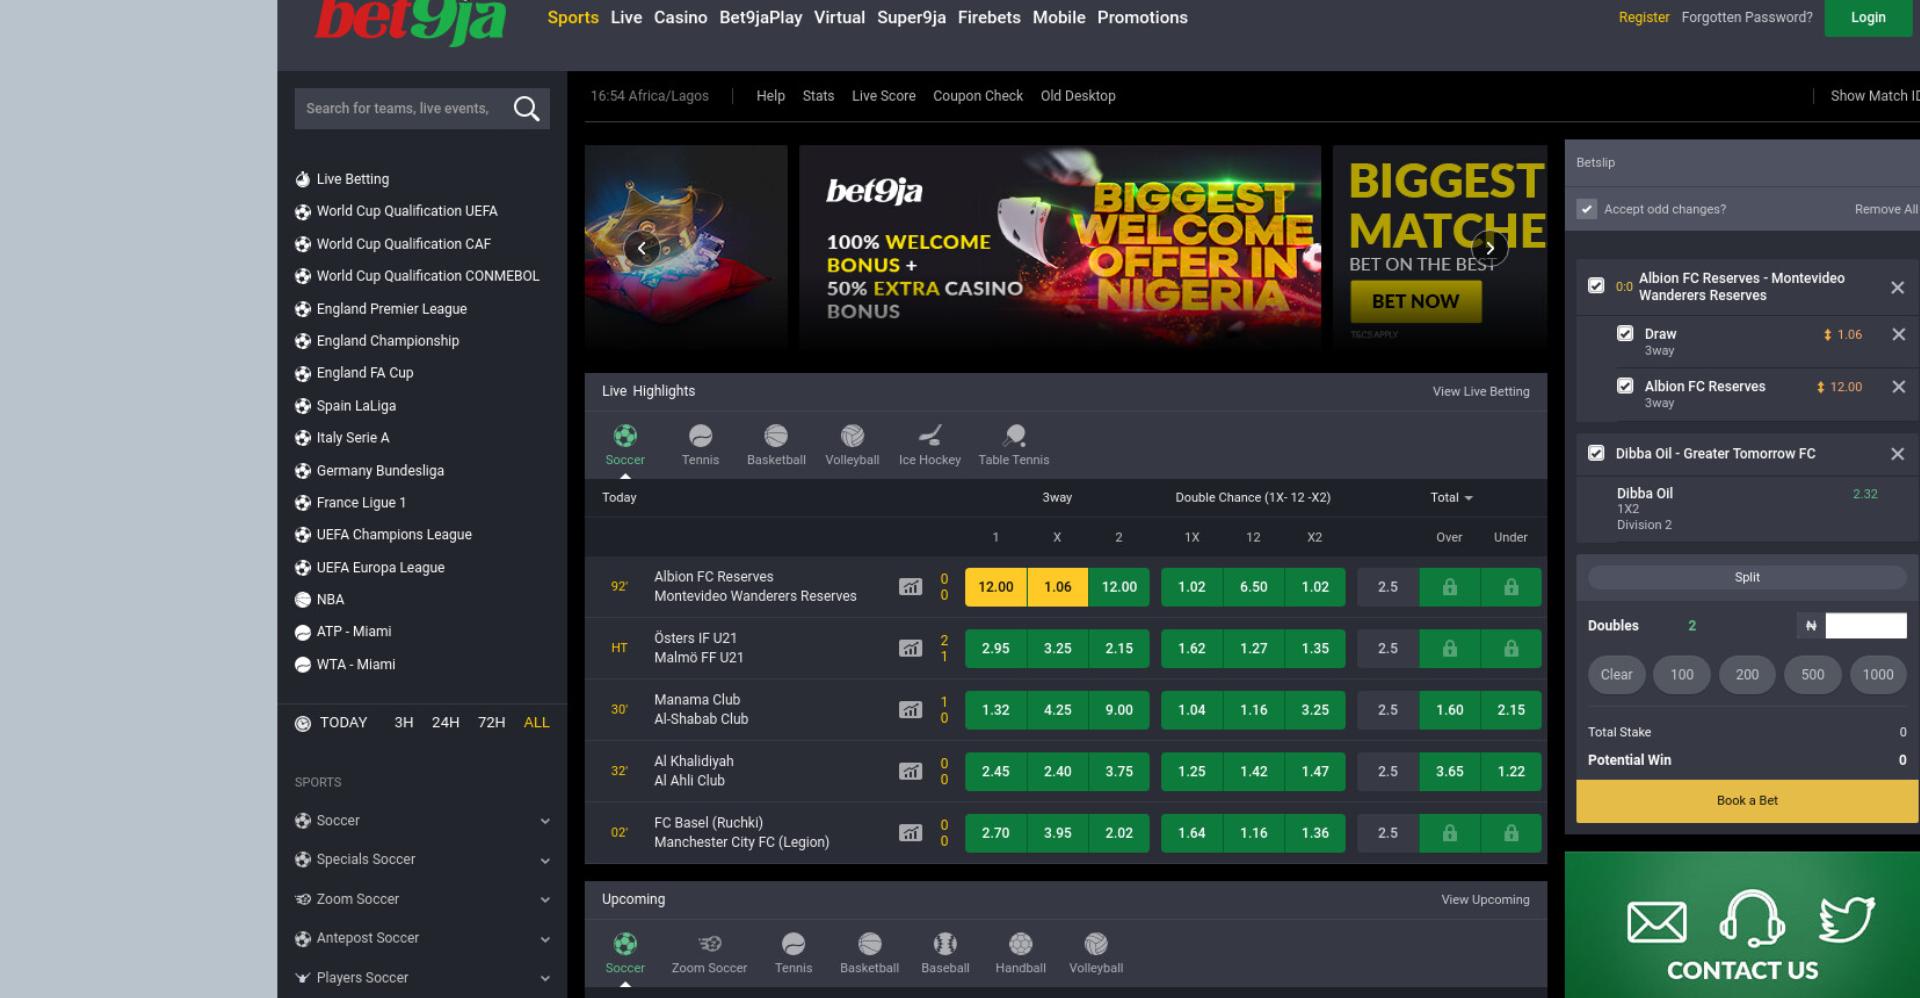Click the BET NOW banner button

point(1415,301)
